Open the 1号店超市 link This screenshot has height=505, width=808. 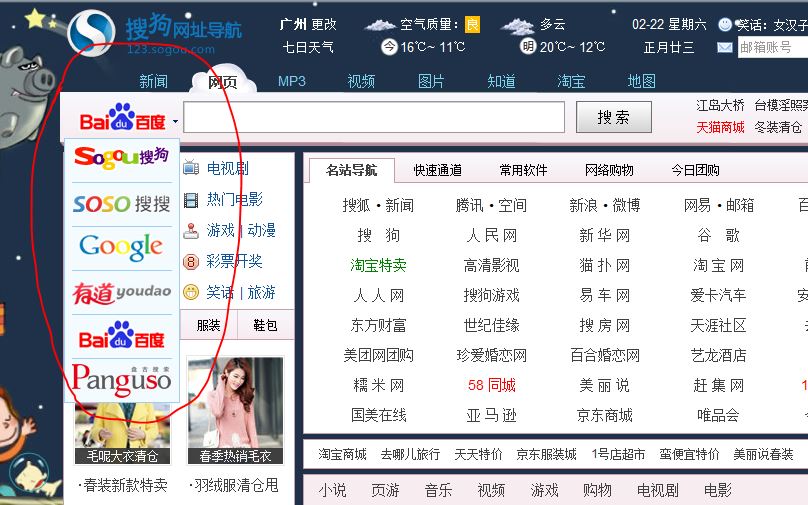618,454
